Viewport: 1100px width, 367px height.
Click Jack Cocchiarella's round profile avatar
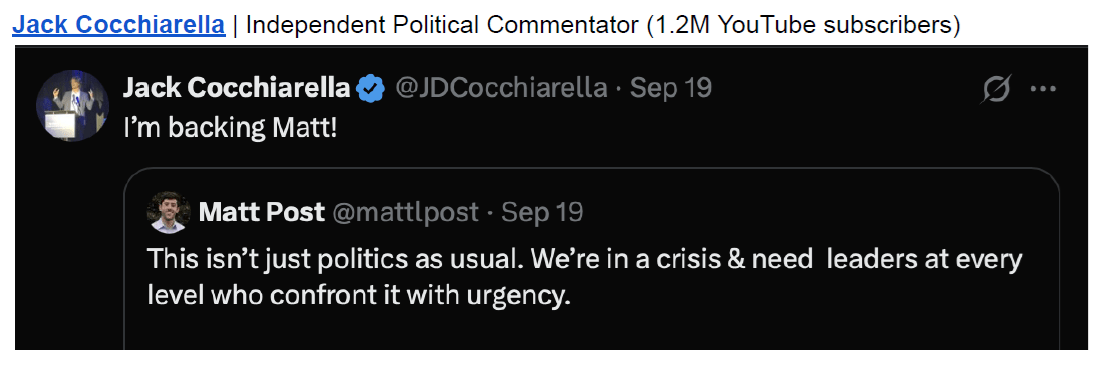72,105
